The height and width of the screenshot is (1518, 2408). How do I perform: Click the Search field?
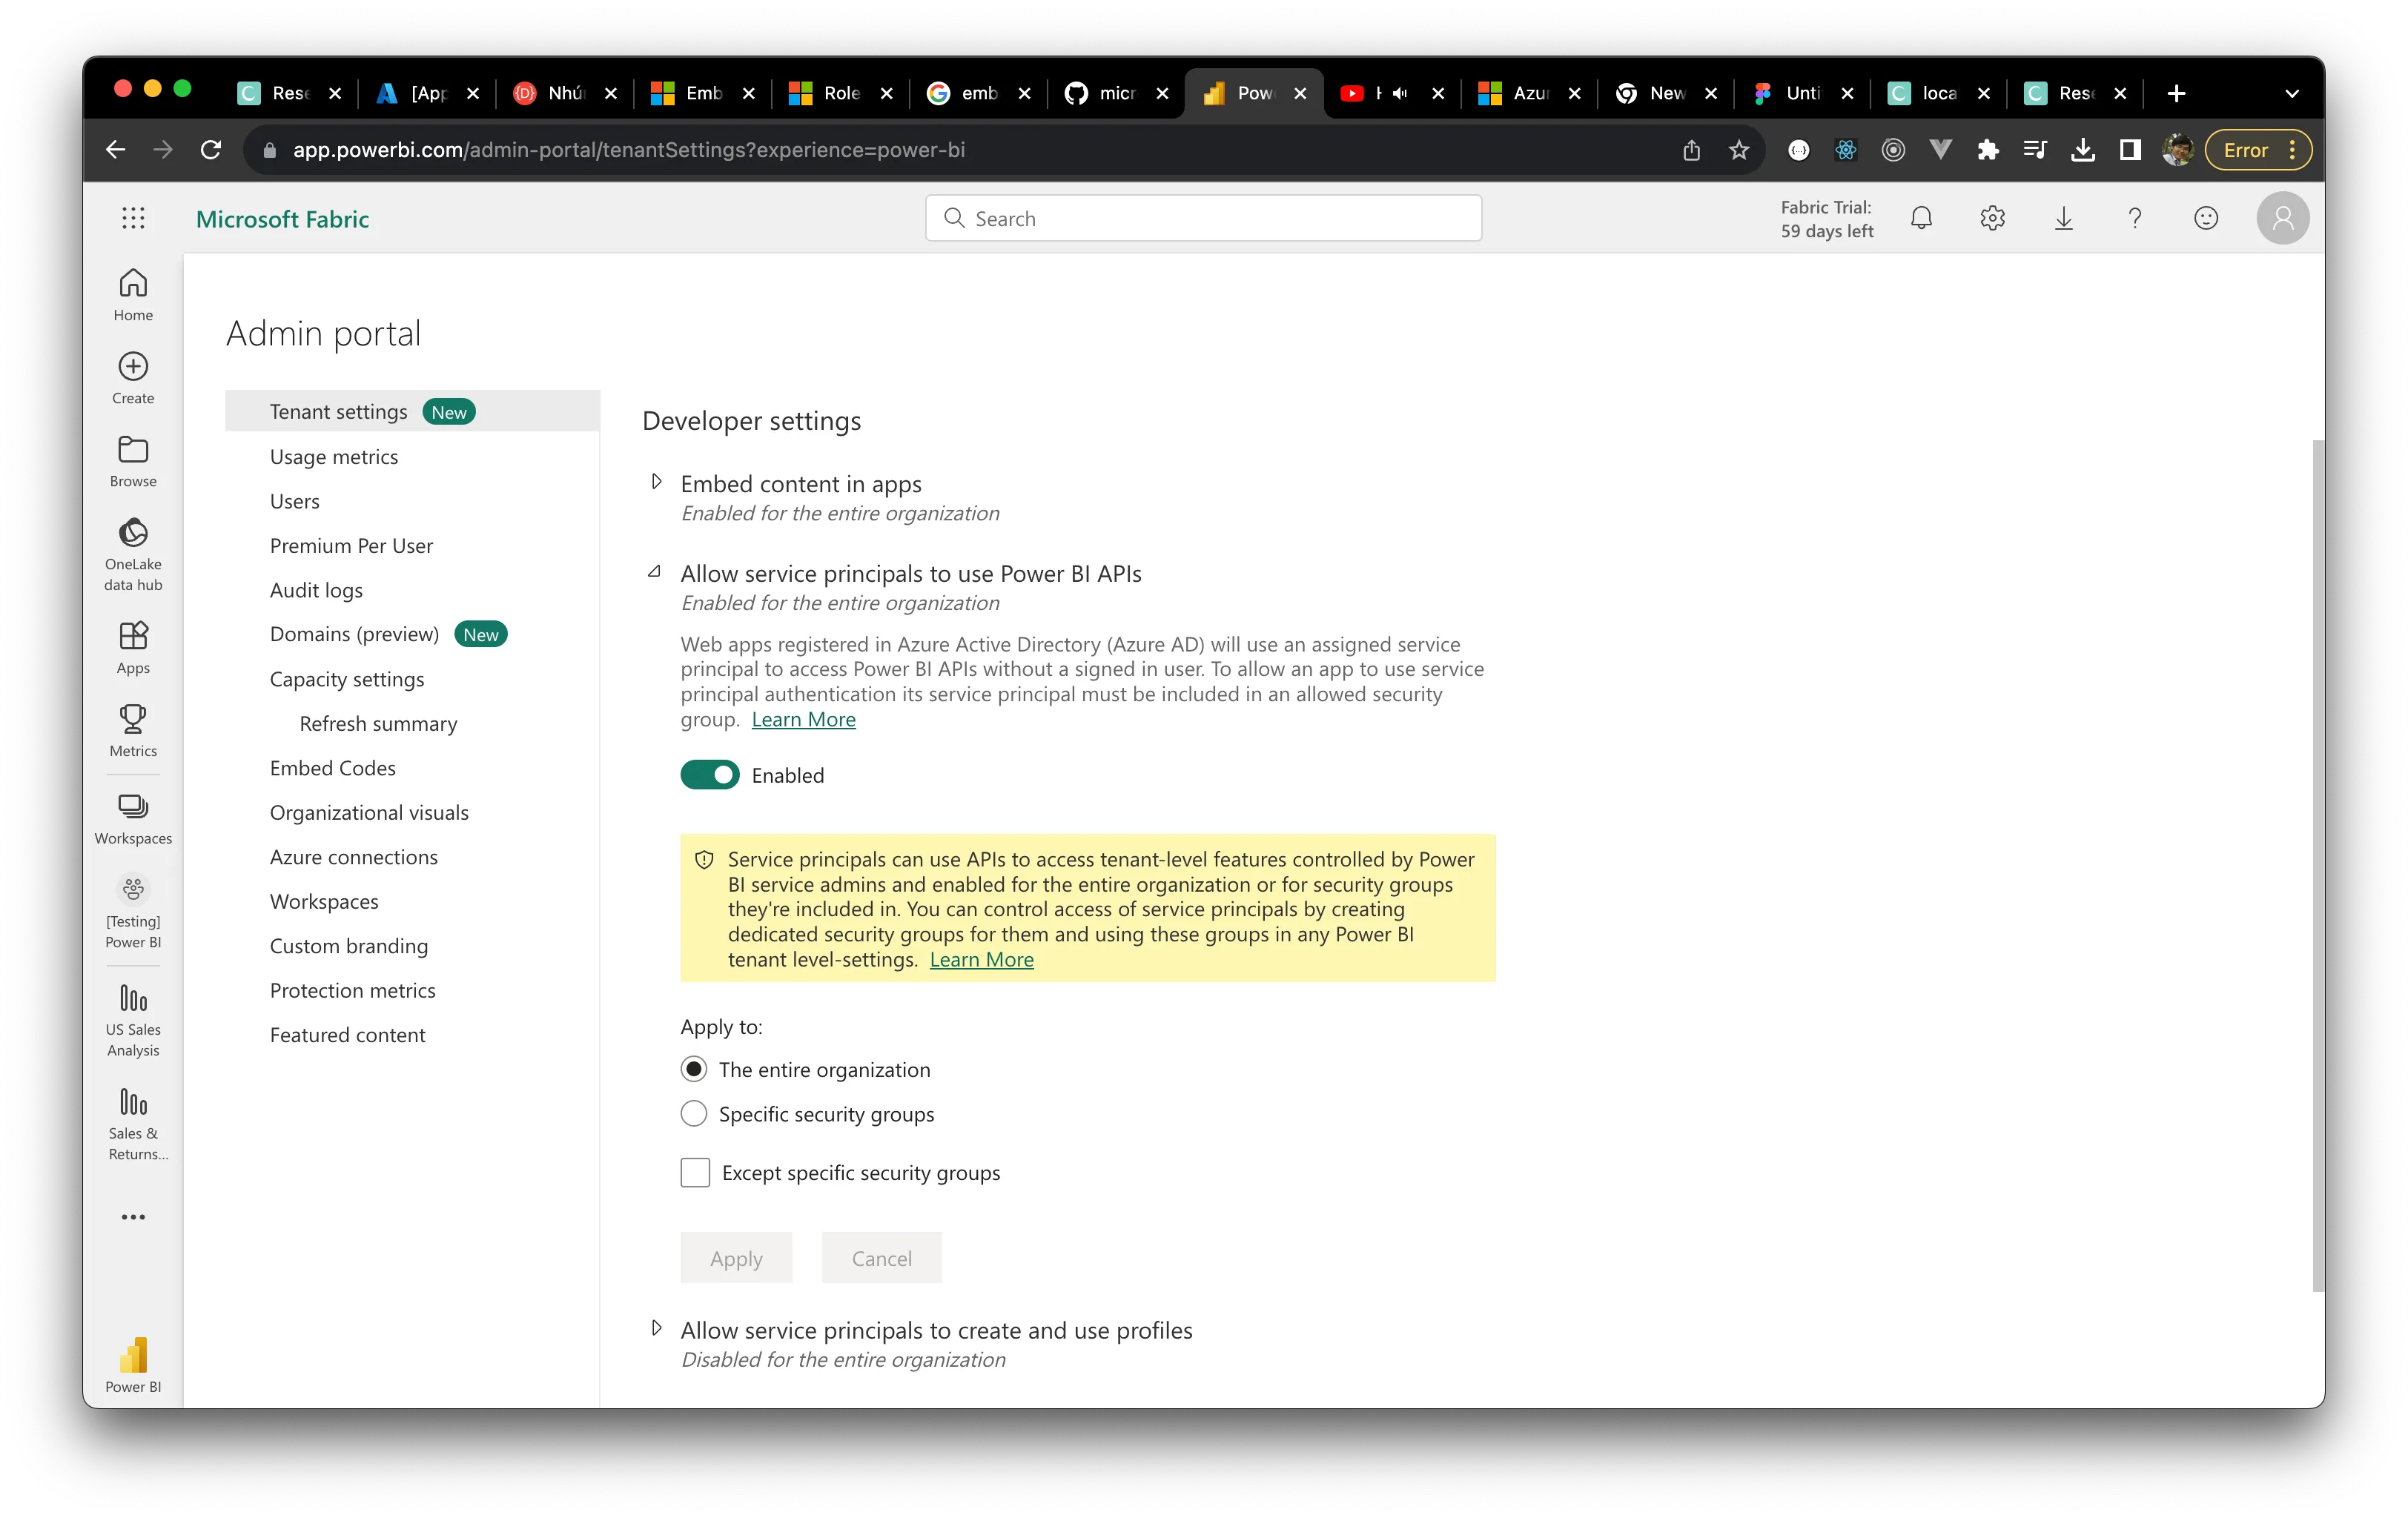pos(1202,217)
